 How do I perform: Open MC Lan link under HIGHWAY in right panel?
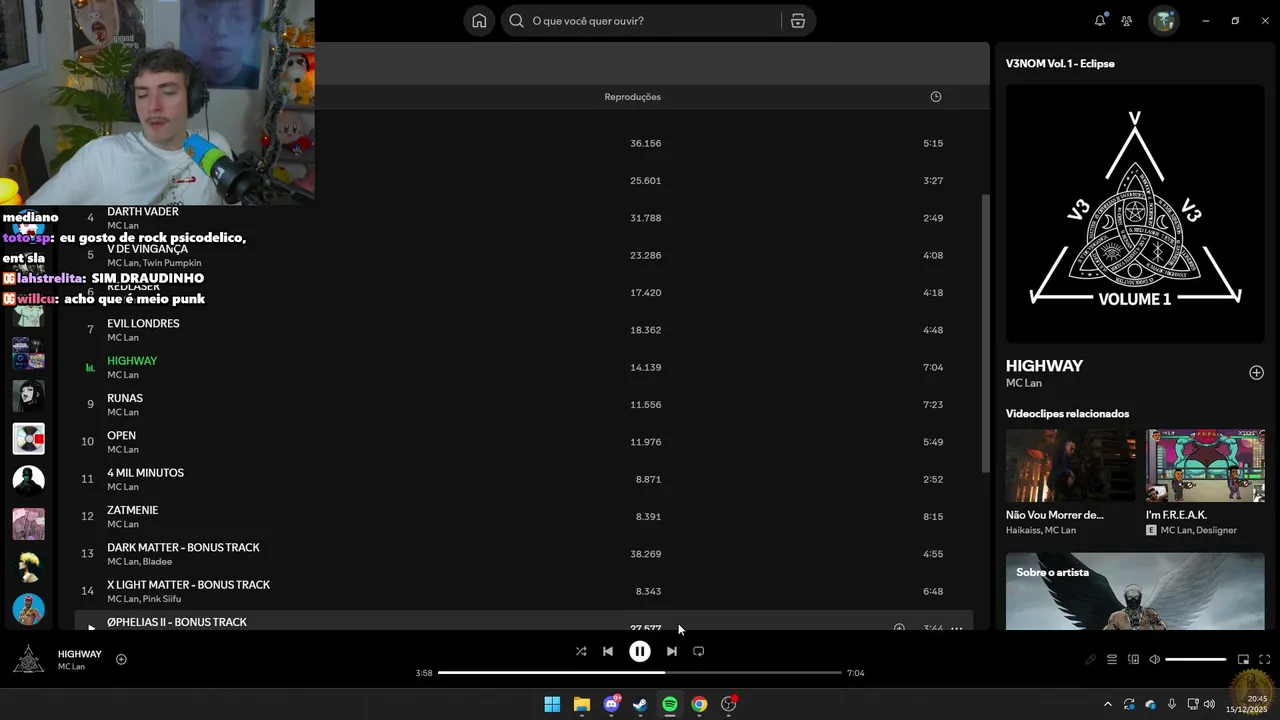(1024, 383)
